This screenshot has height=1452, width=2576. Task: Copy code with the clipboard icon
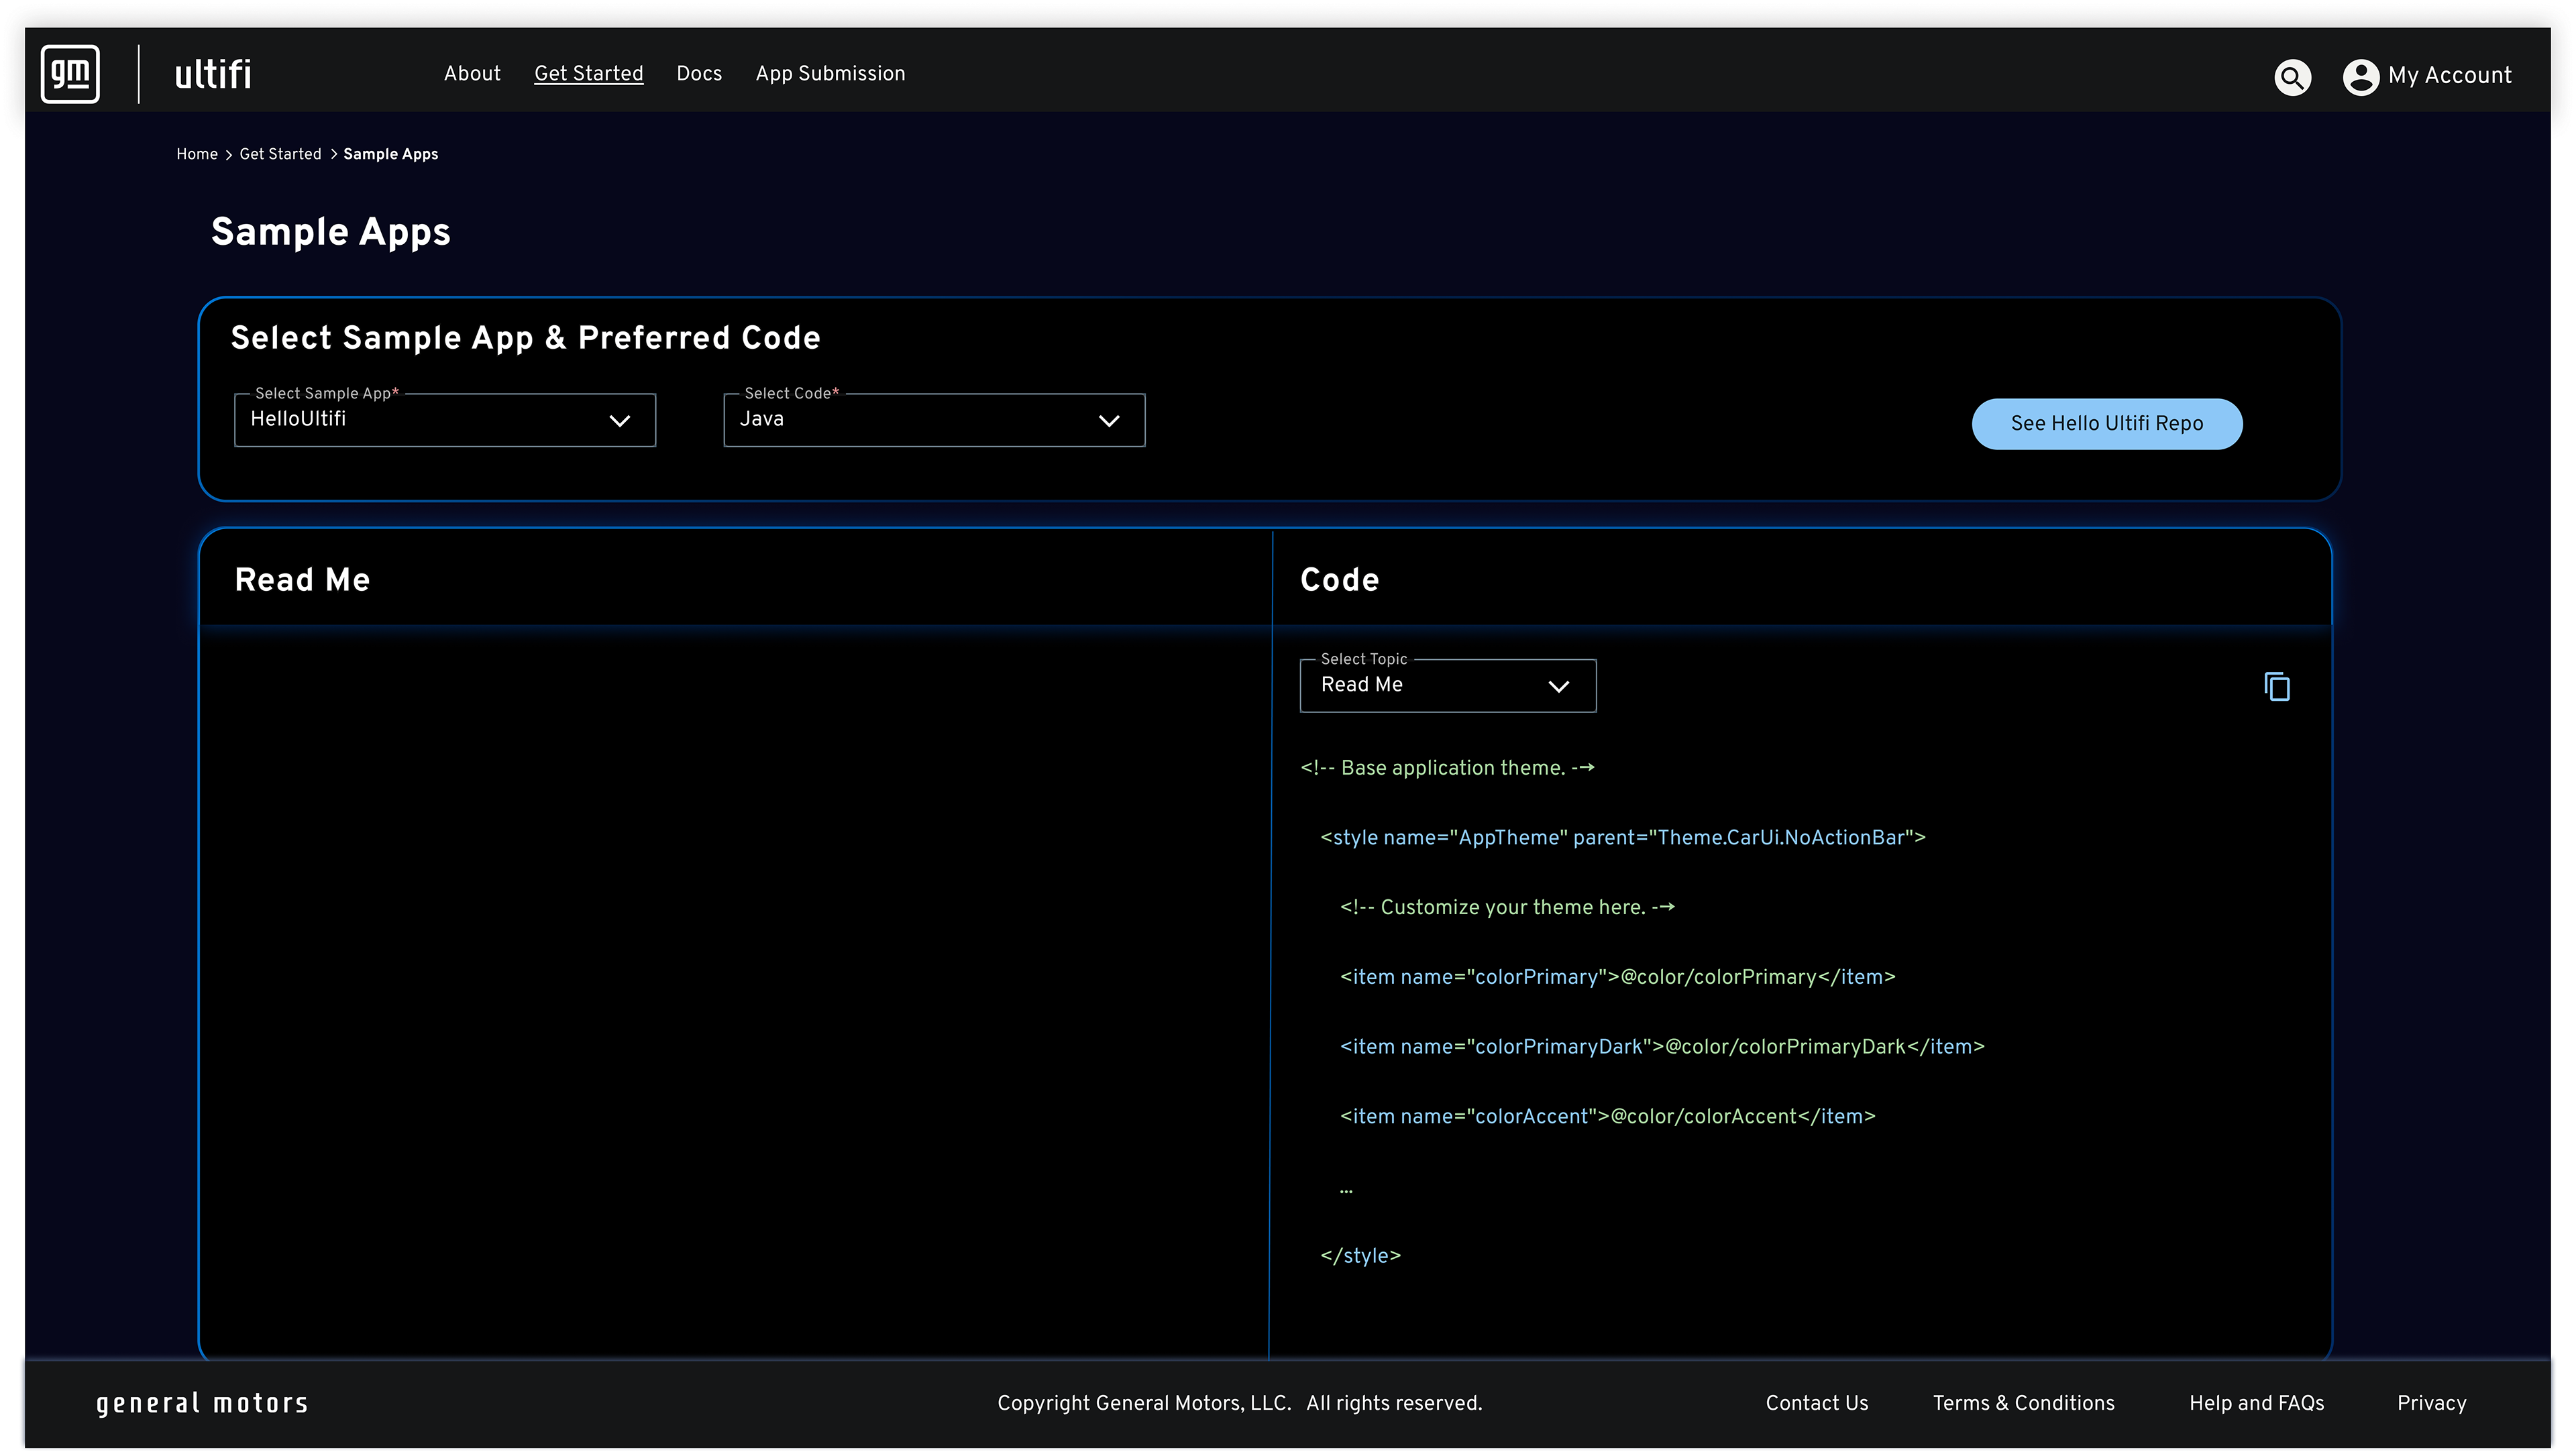pos(2277,687)
